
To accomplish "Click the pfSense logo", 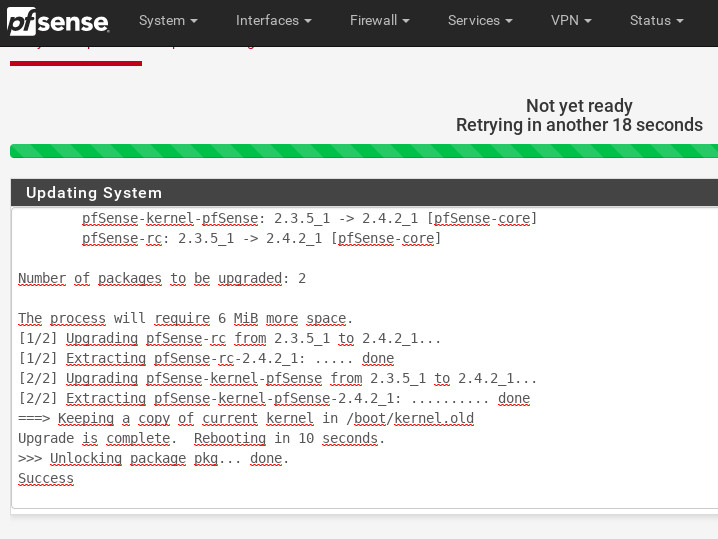I will 56,21.
